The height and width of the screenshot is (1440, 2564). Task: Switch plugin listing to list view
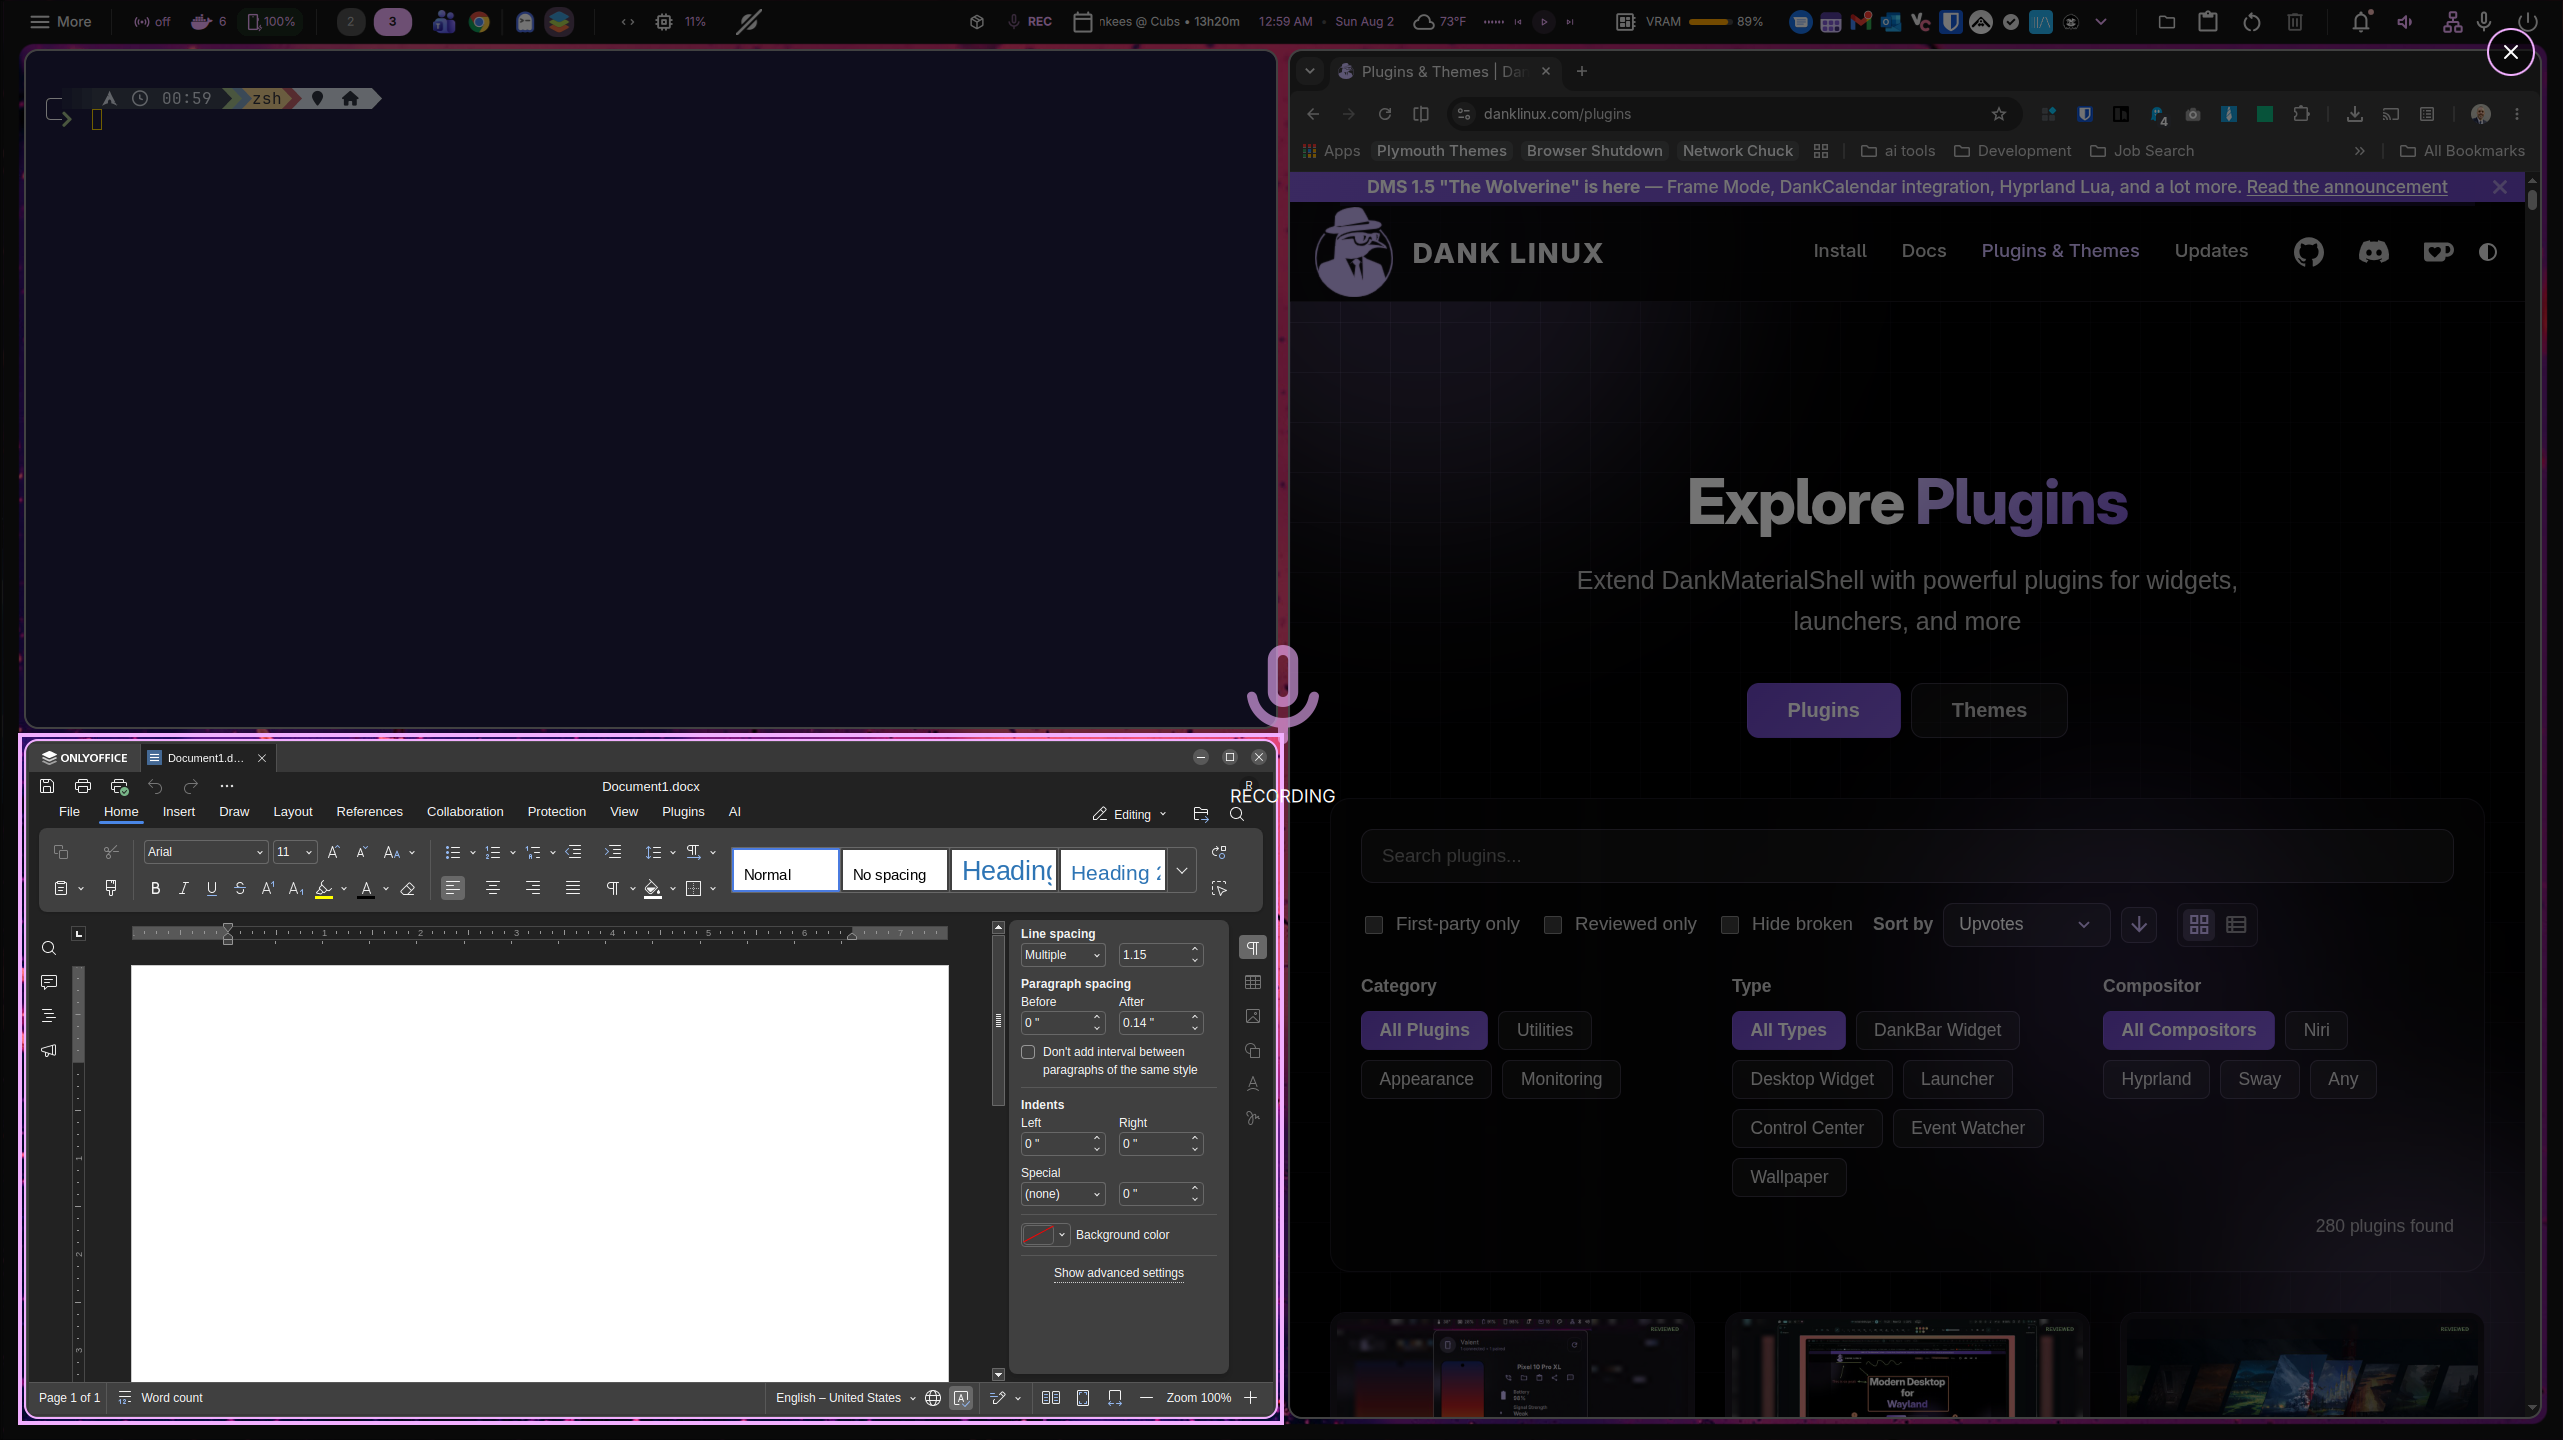point(2237,925)
